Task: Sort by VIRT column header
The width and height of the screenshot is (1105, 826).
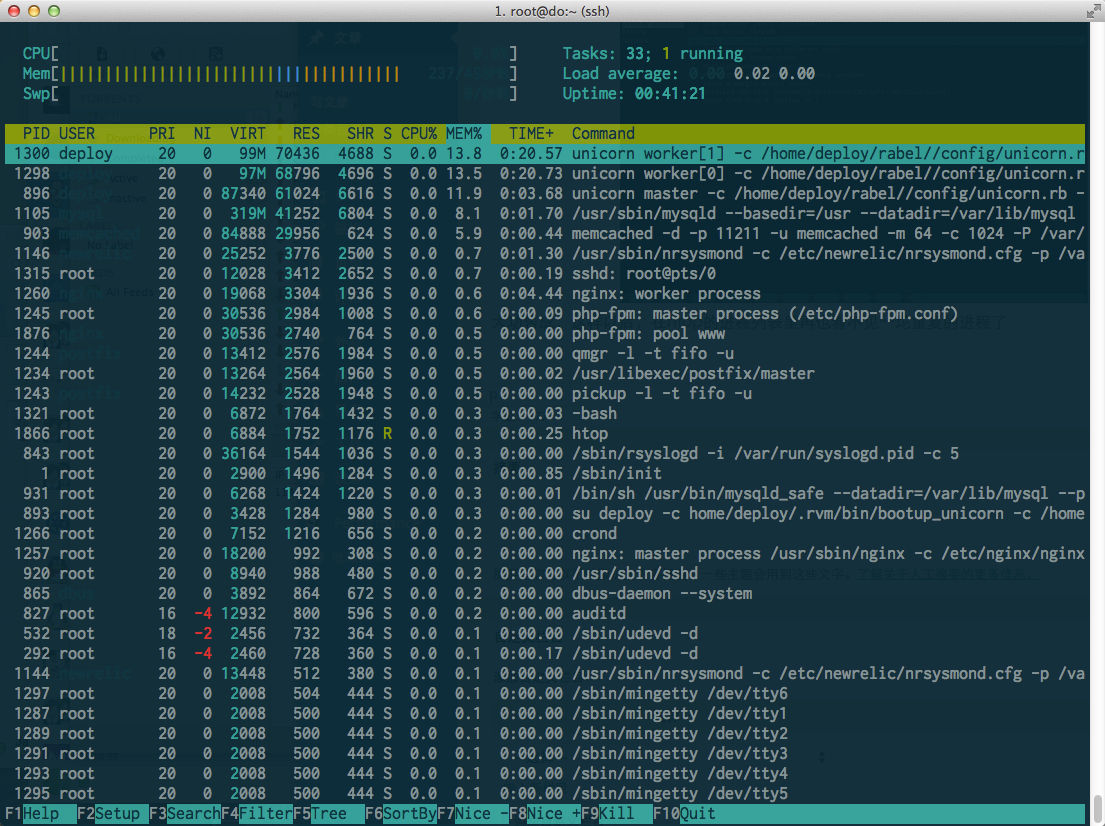Action: (247, 133)
